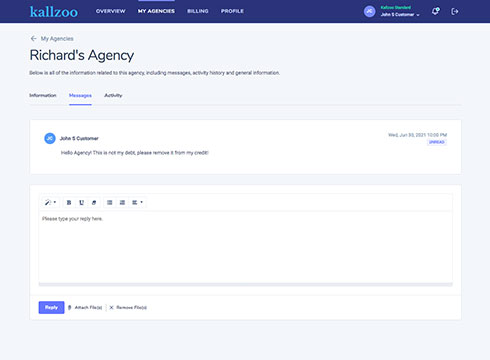Viewport: 490px width, 360px height.
Task: Click the editor's bottom resize bar
Action: [246, 284]
